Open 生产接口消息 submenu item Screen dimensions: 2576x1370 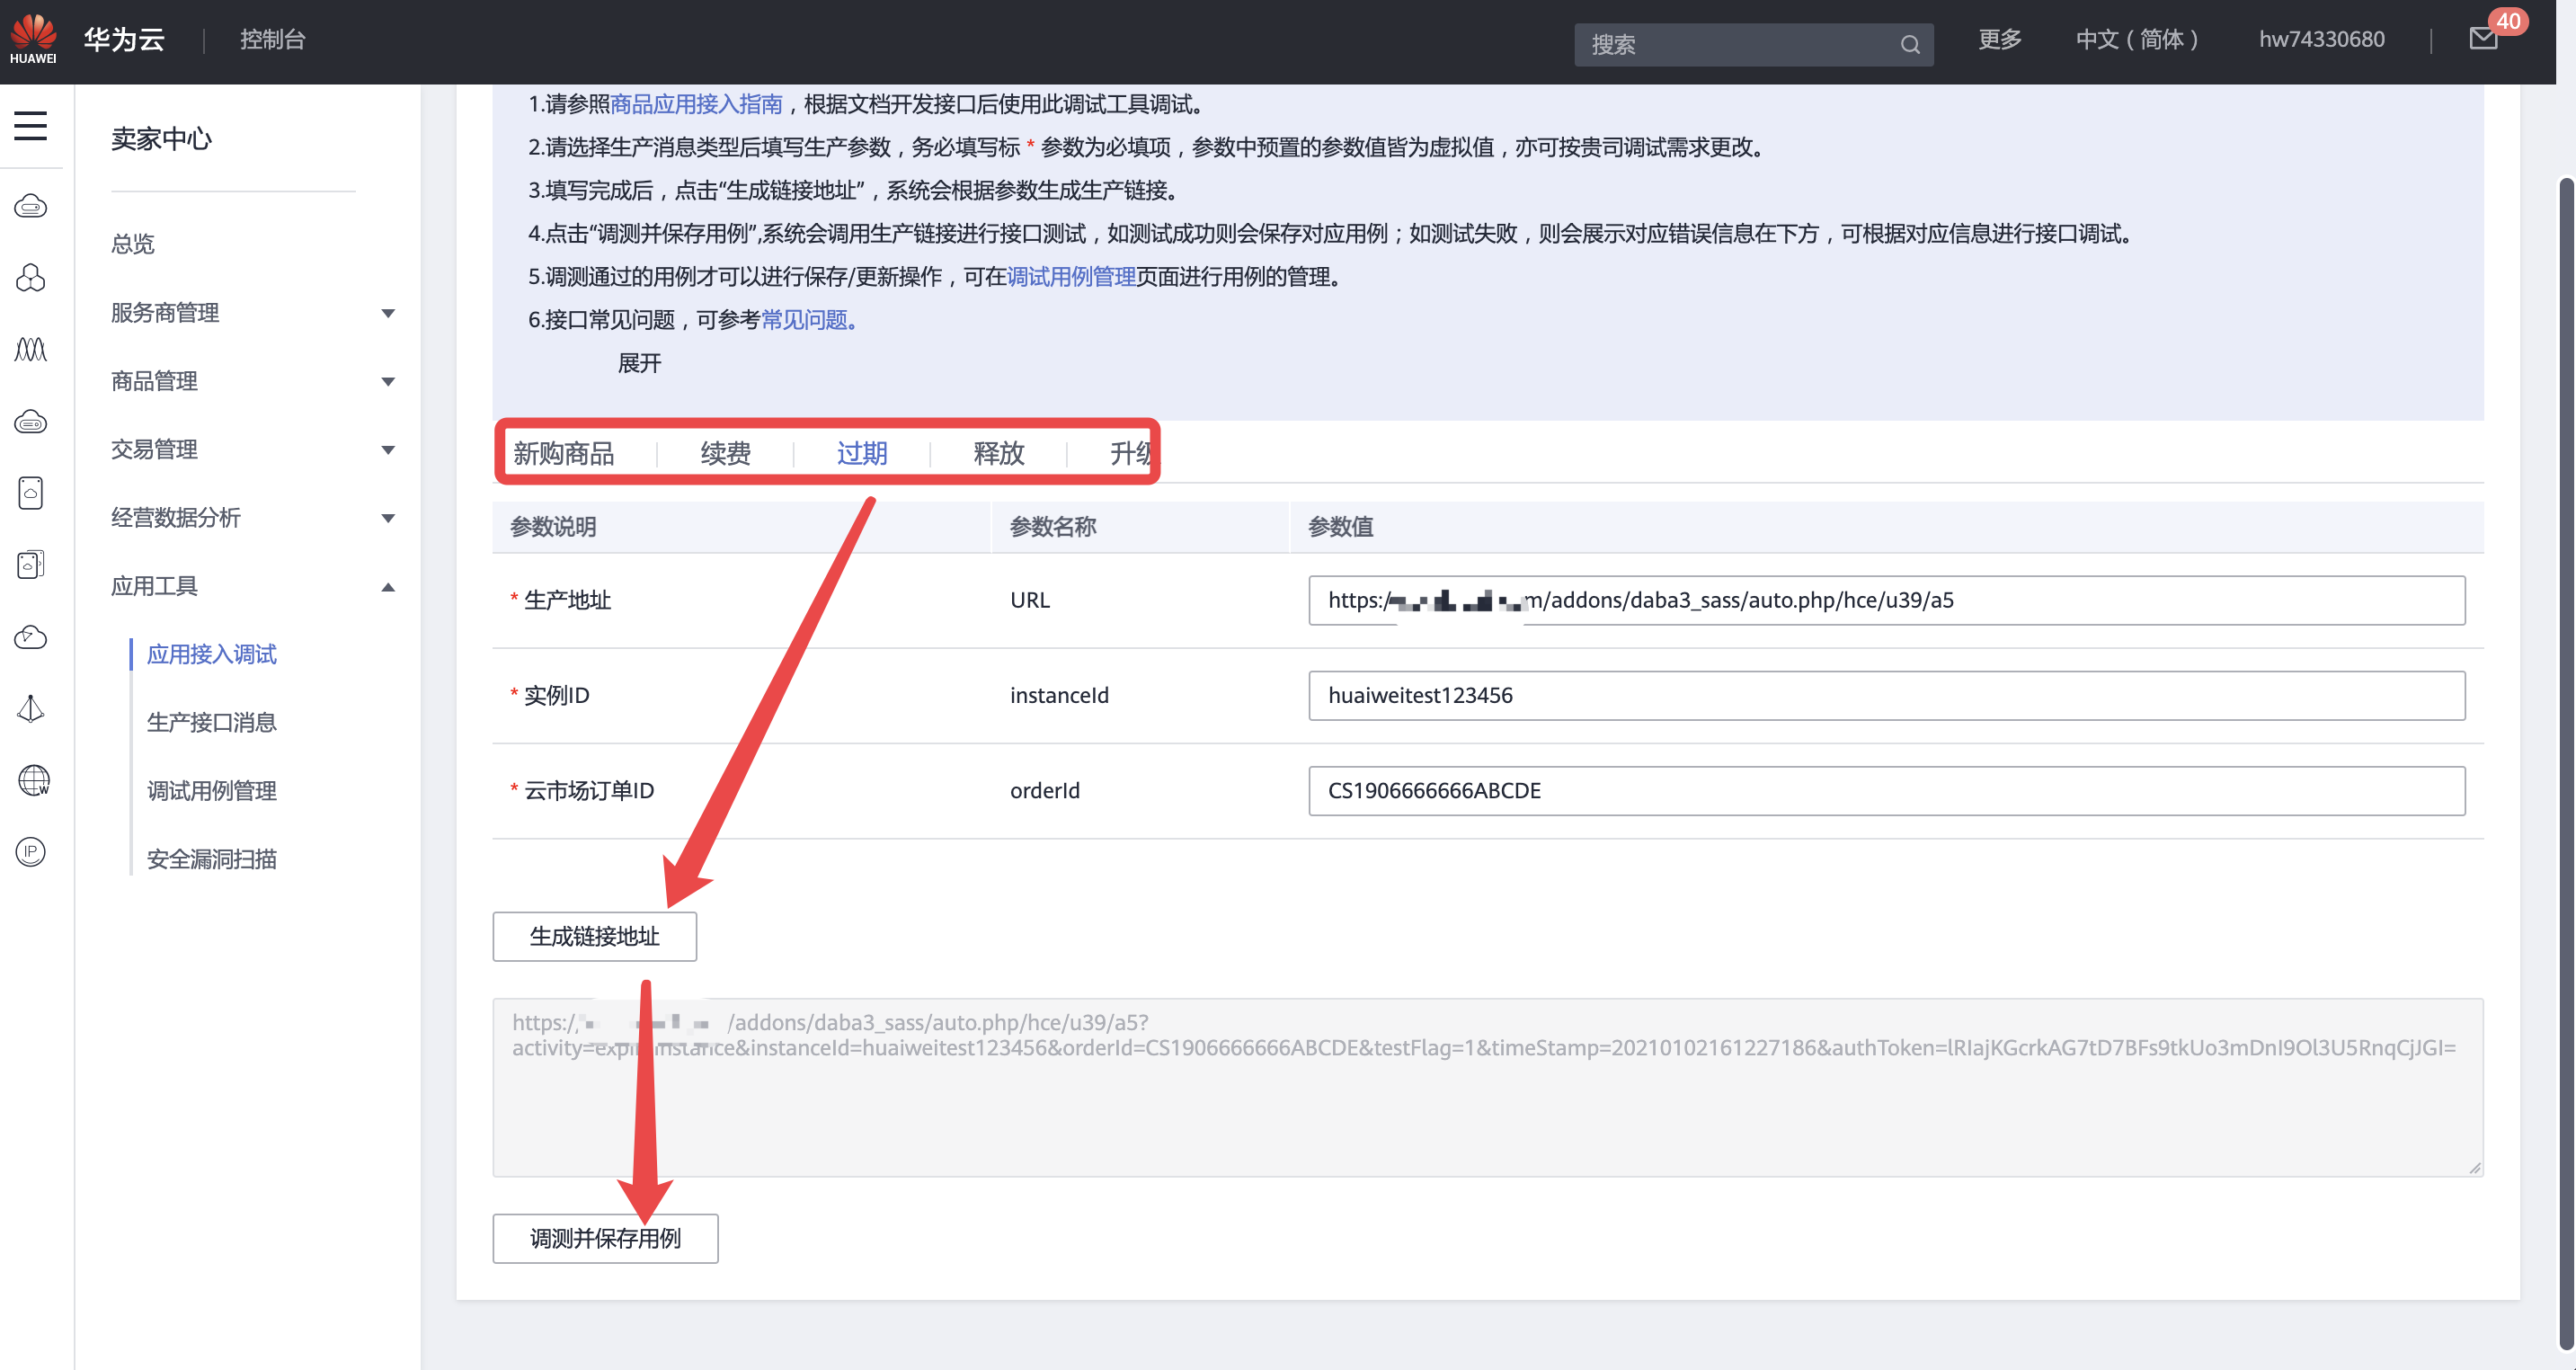(x=212, y=723)
